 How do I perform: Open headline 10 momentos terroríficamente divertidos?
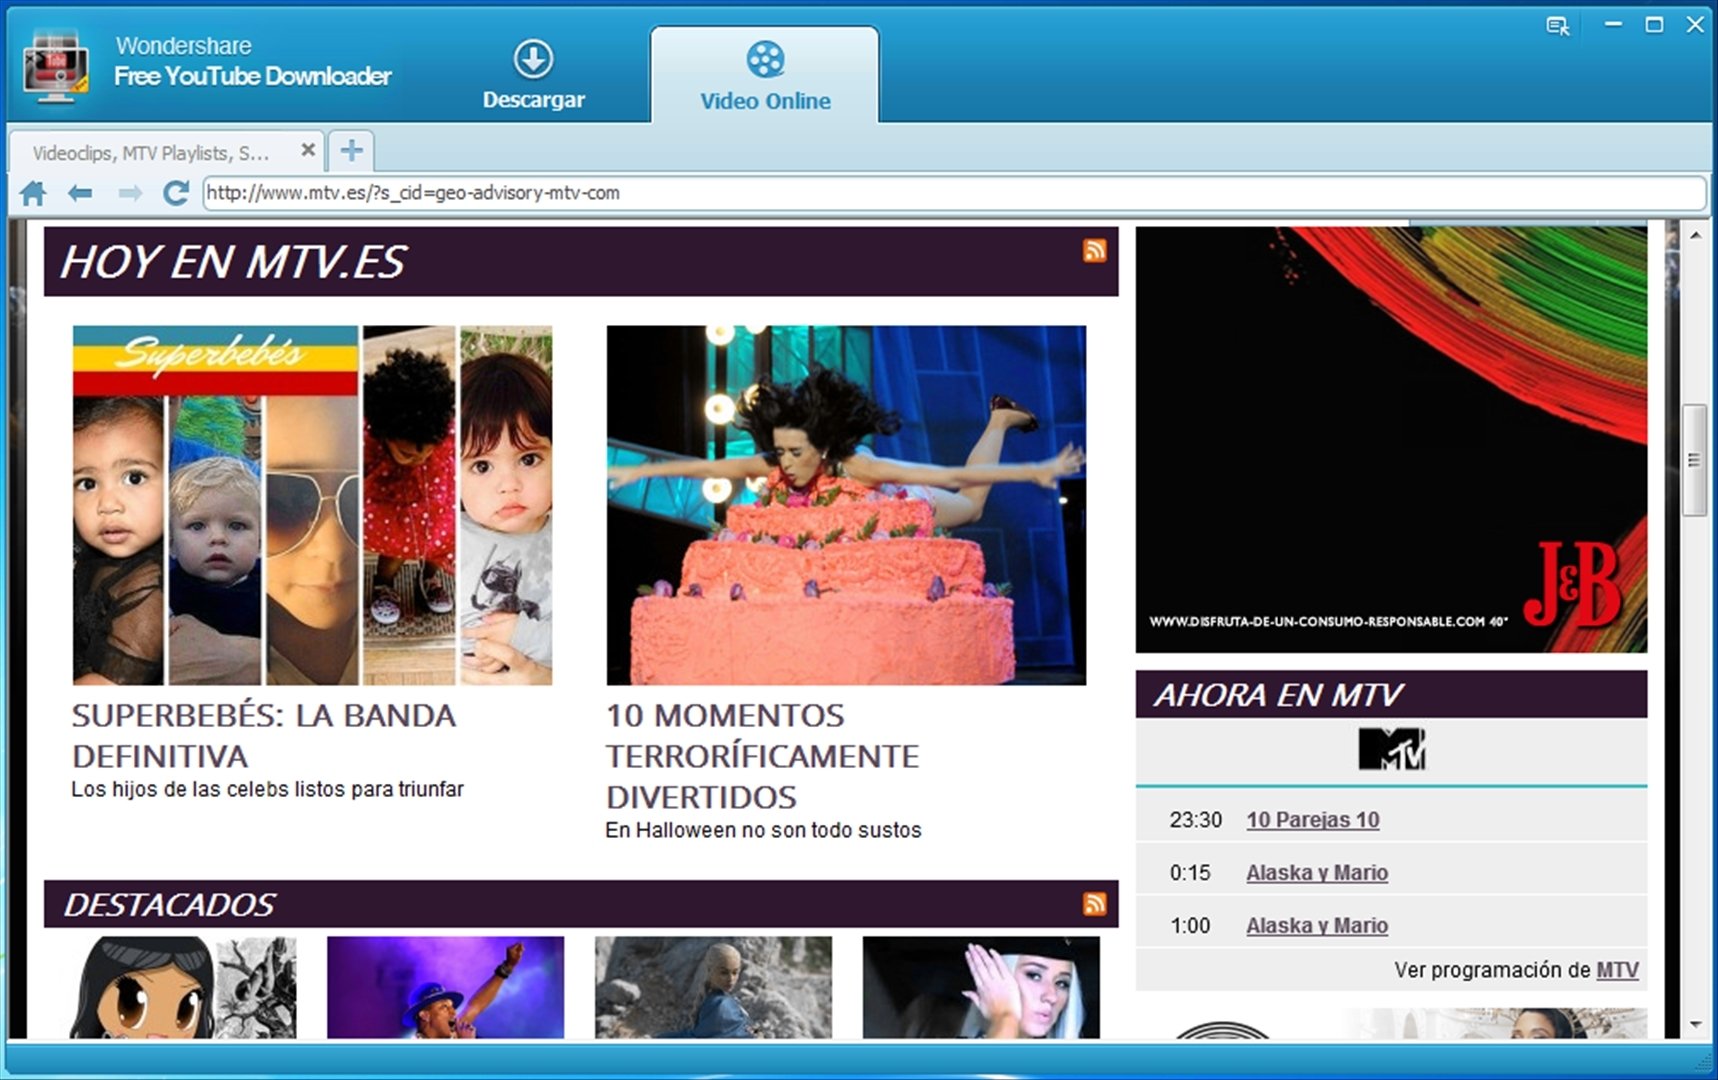(762, 756)
